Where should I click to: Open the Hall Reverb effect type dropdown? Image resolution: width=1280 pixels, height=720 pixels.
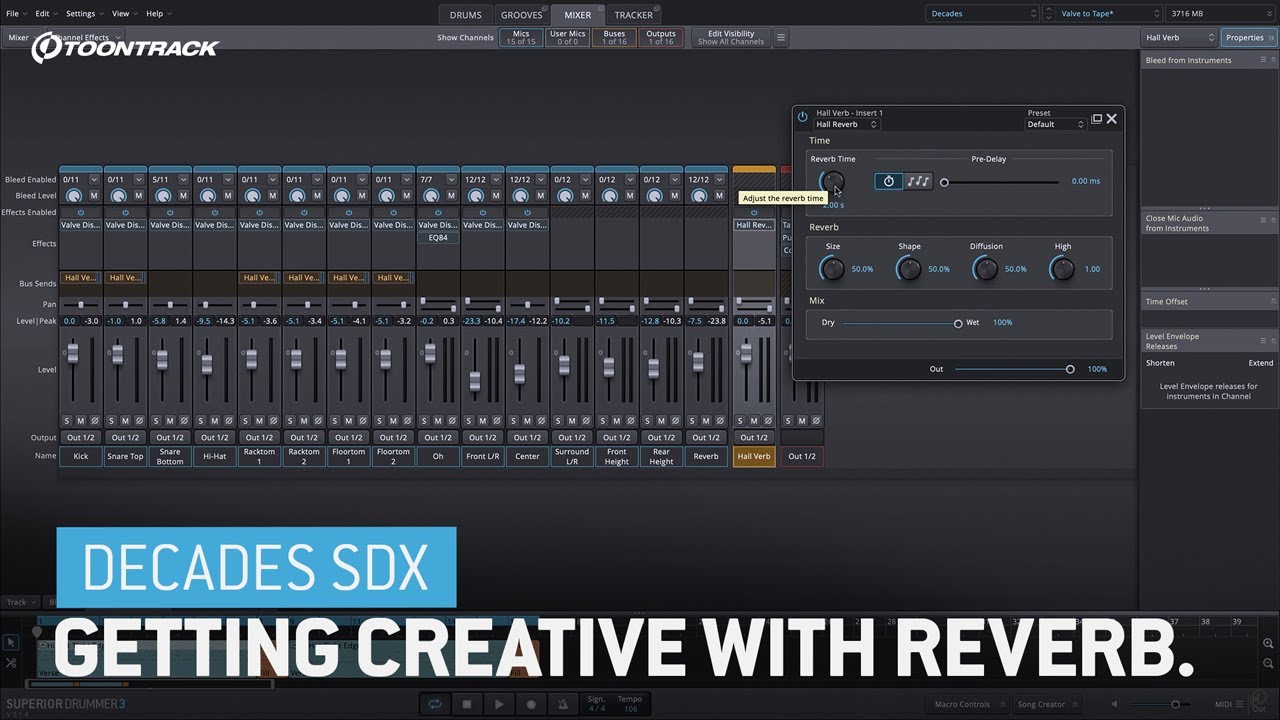point(846,124)
